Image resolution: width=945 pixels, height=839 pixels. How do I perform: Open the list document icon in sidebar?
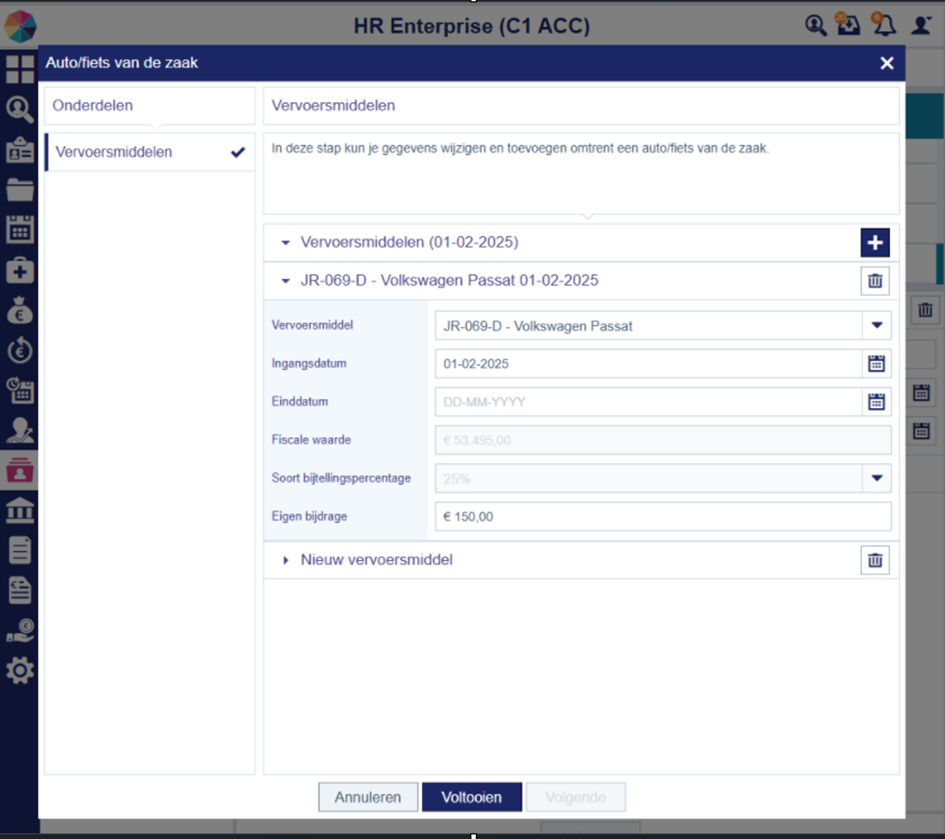(x=20, y=590)
